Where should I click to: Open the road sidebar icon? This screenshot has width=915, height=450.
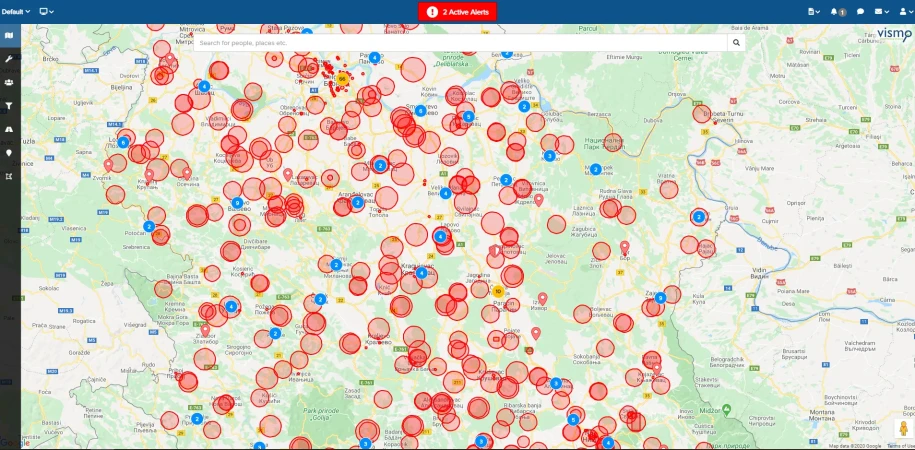(9, 129)
